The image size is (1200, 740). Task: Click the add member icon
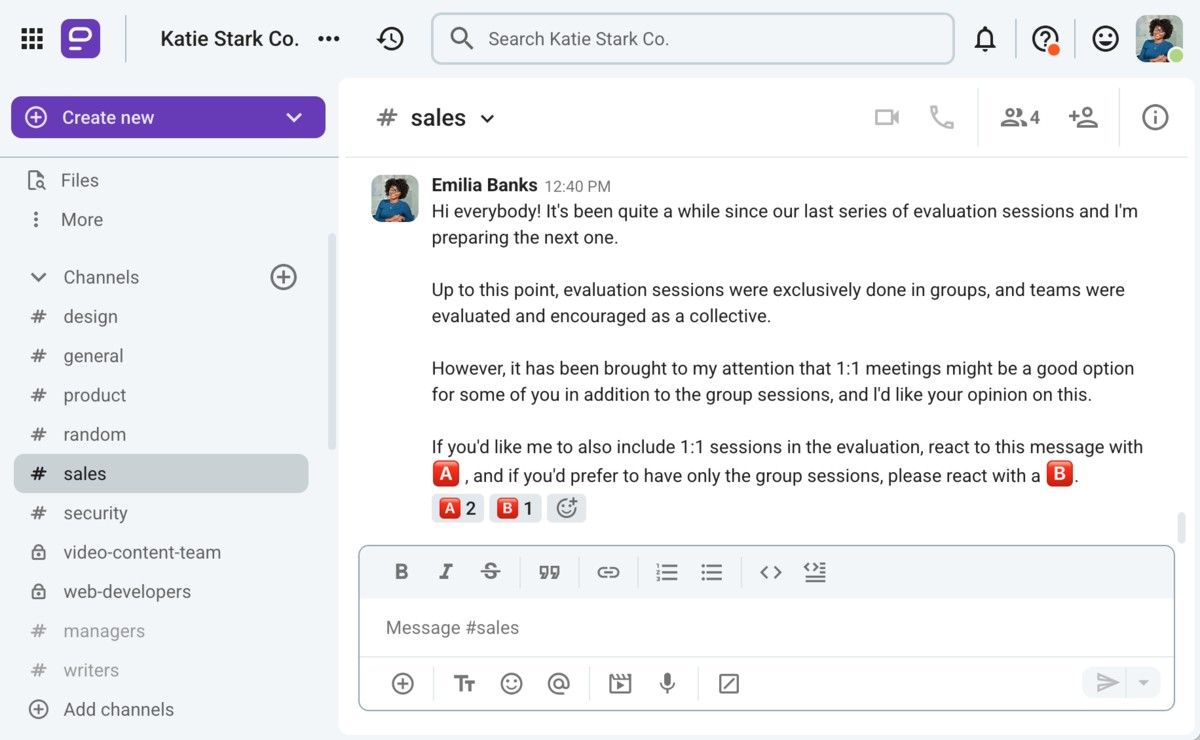[x=1083, y=118]
